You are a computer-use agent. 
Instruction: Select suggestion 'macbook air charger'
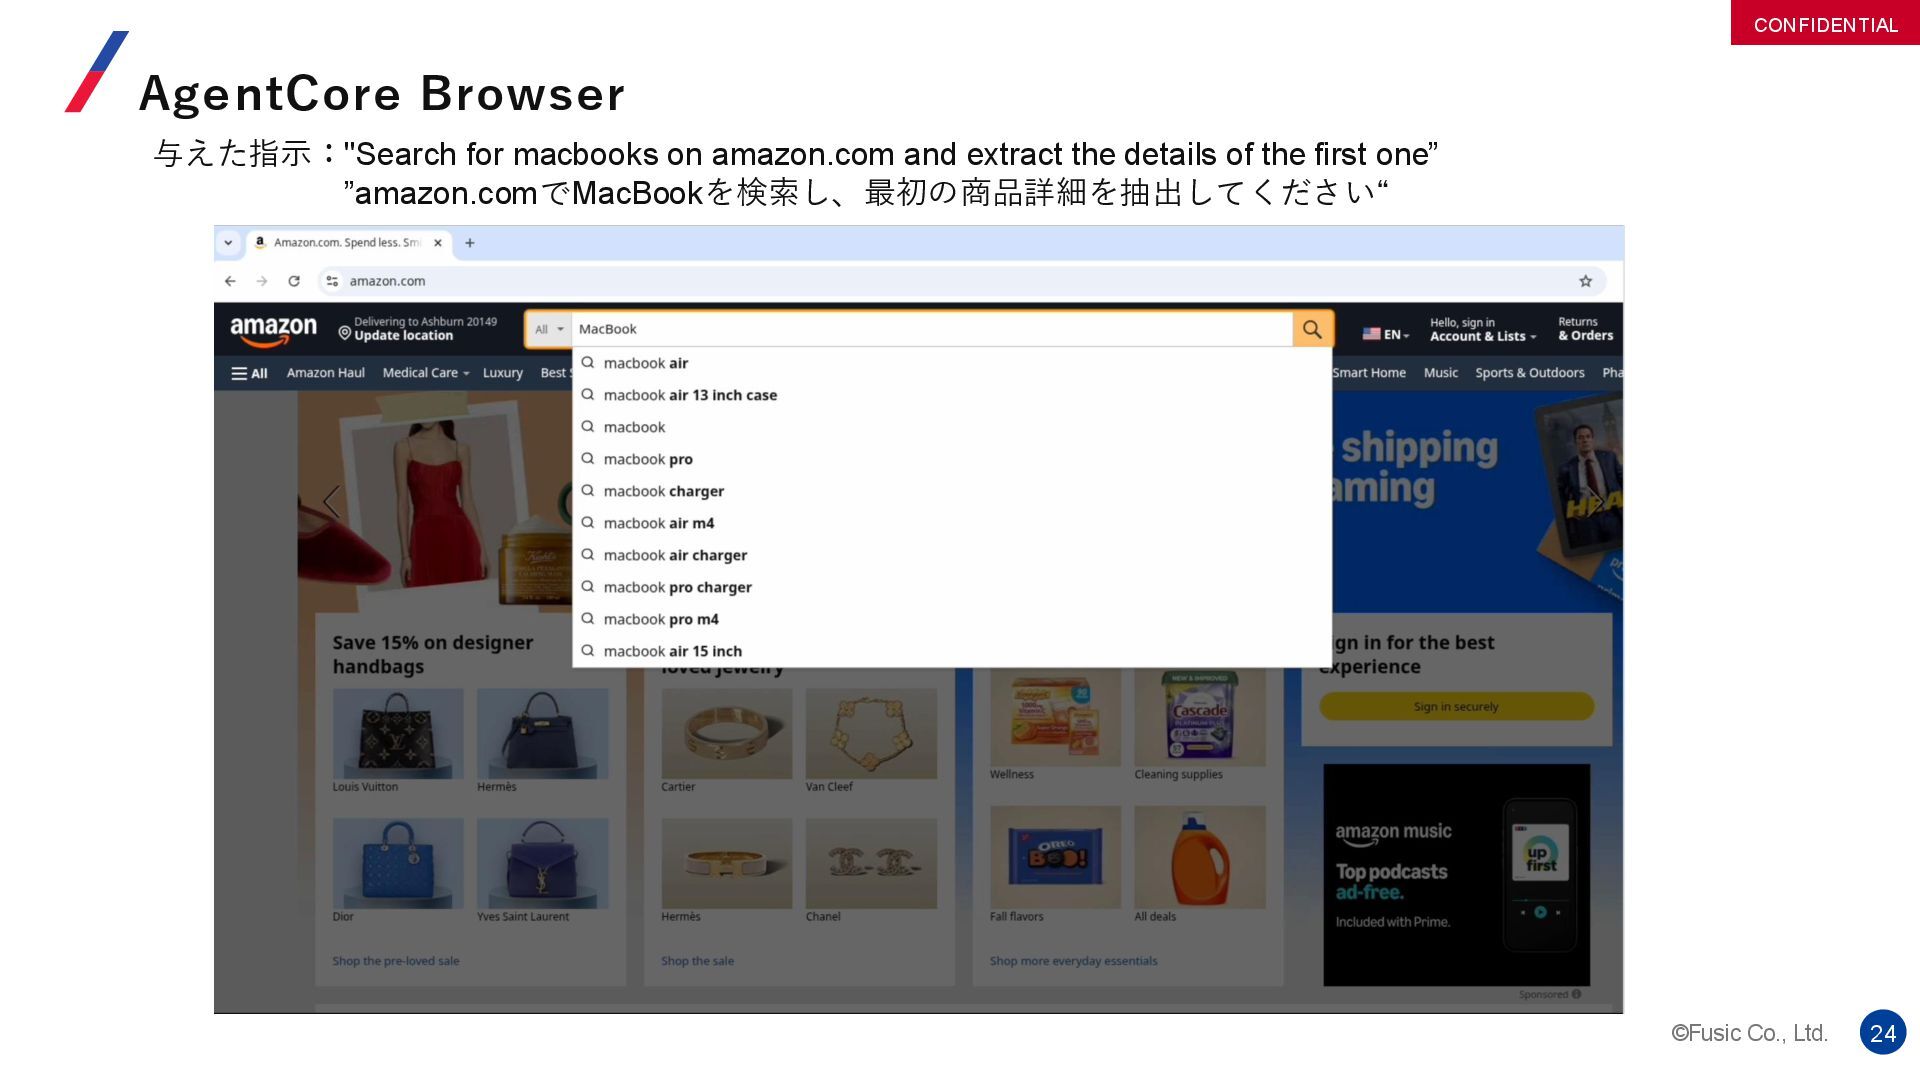click(952, 555)
